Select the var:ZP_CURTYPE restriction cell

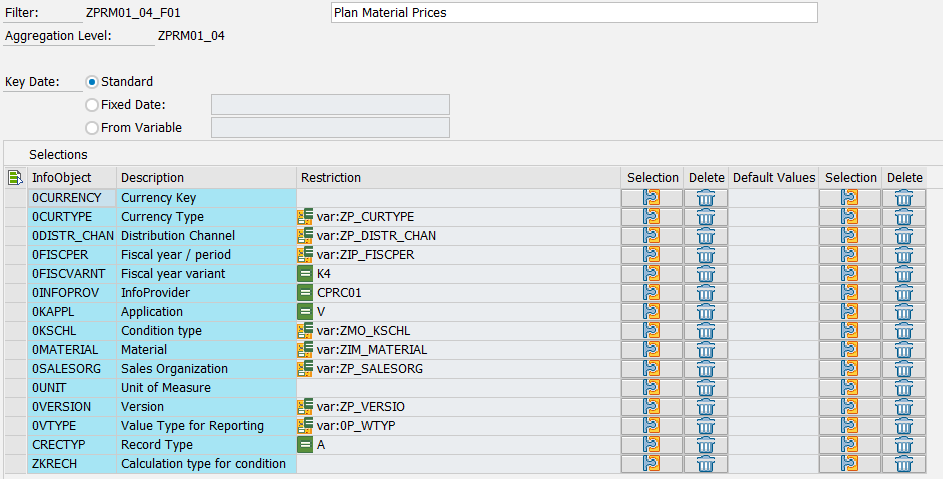click(x=458, y=217)
